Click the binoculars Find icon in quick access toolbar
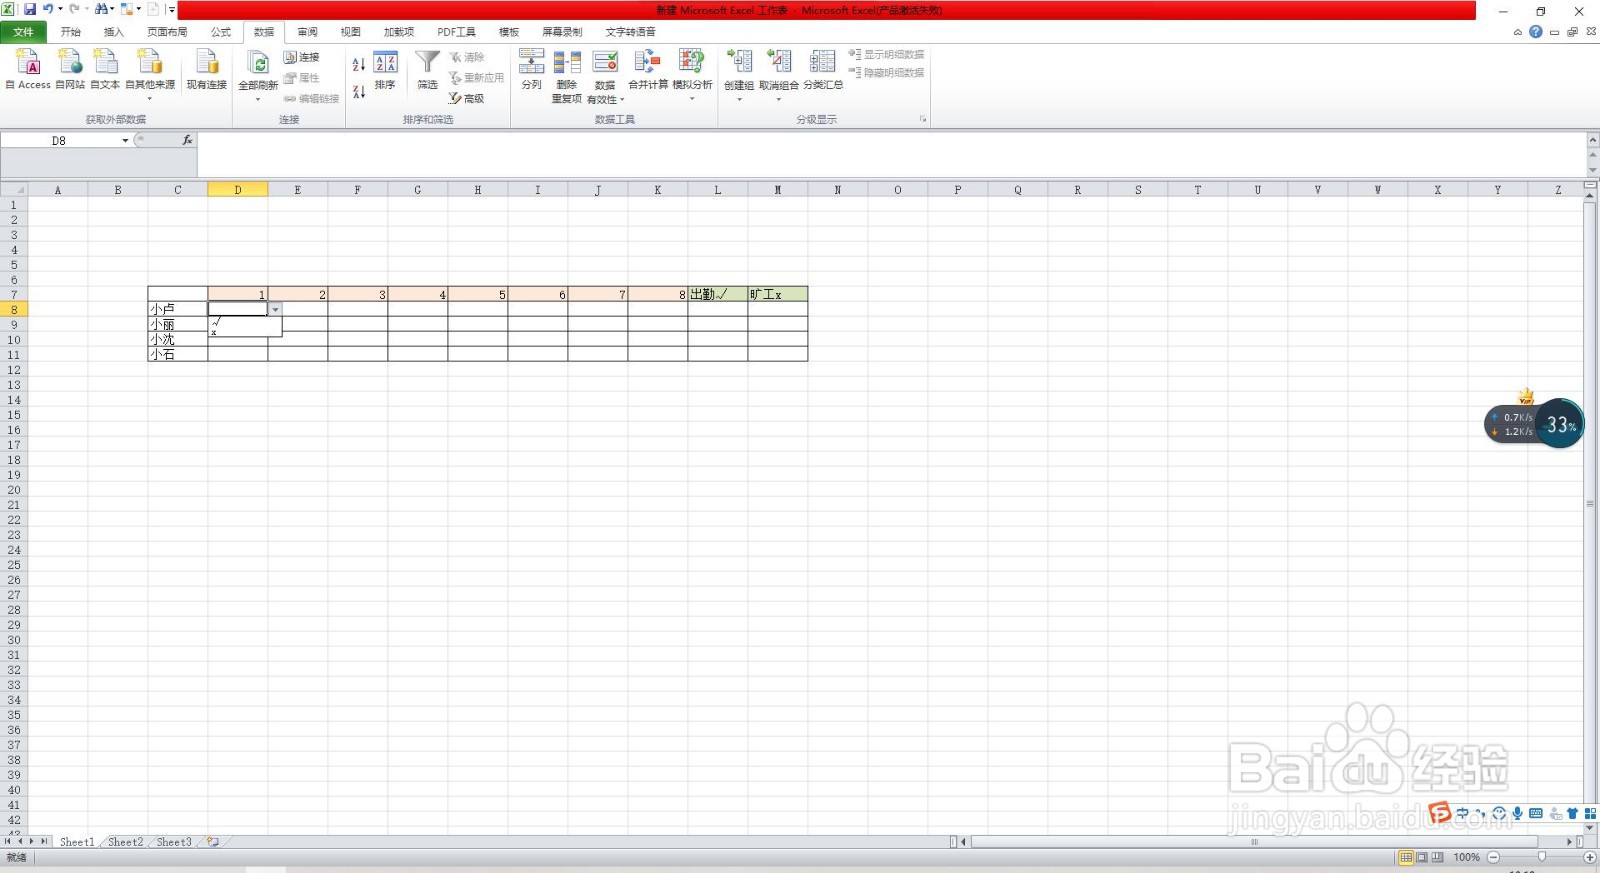Image resolution: width=1600 pixels, height=873 pixels. tap(101, 9)
